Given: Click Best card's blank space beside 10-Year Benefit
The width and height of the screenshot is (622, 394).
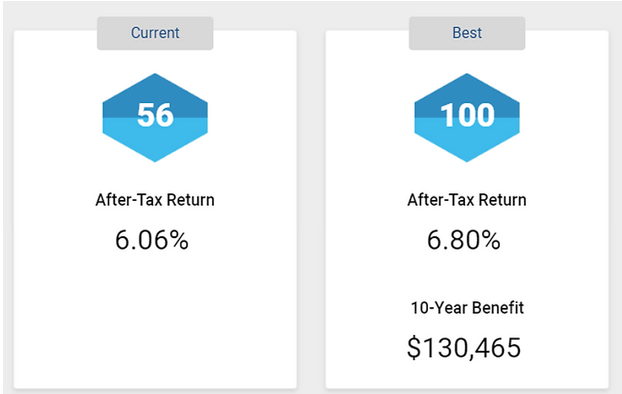Looking at the screenshot, I should tap(567, 308).
